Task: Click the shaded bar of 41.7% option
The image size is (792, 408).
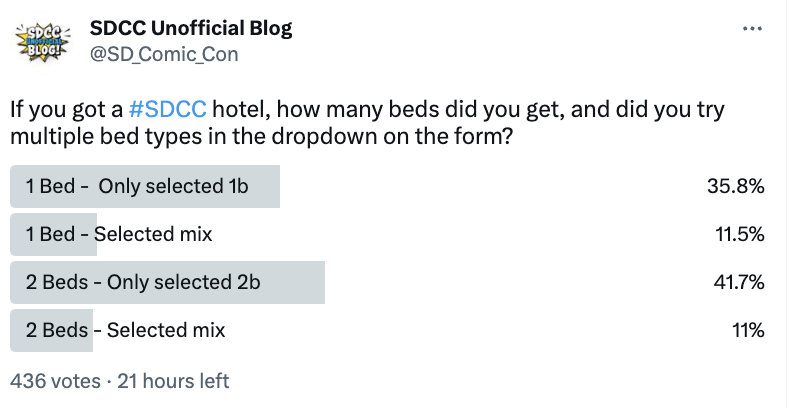Action: [167, 282]
